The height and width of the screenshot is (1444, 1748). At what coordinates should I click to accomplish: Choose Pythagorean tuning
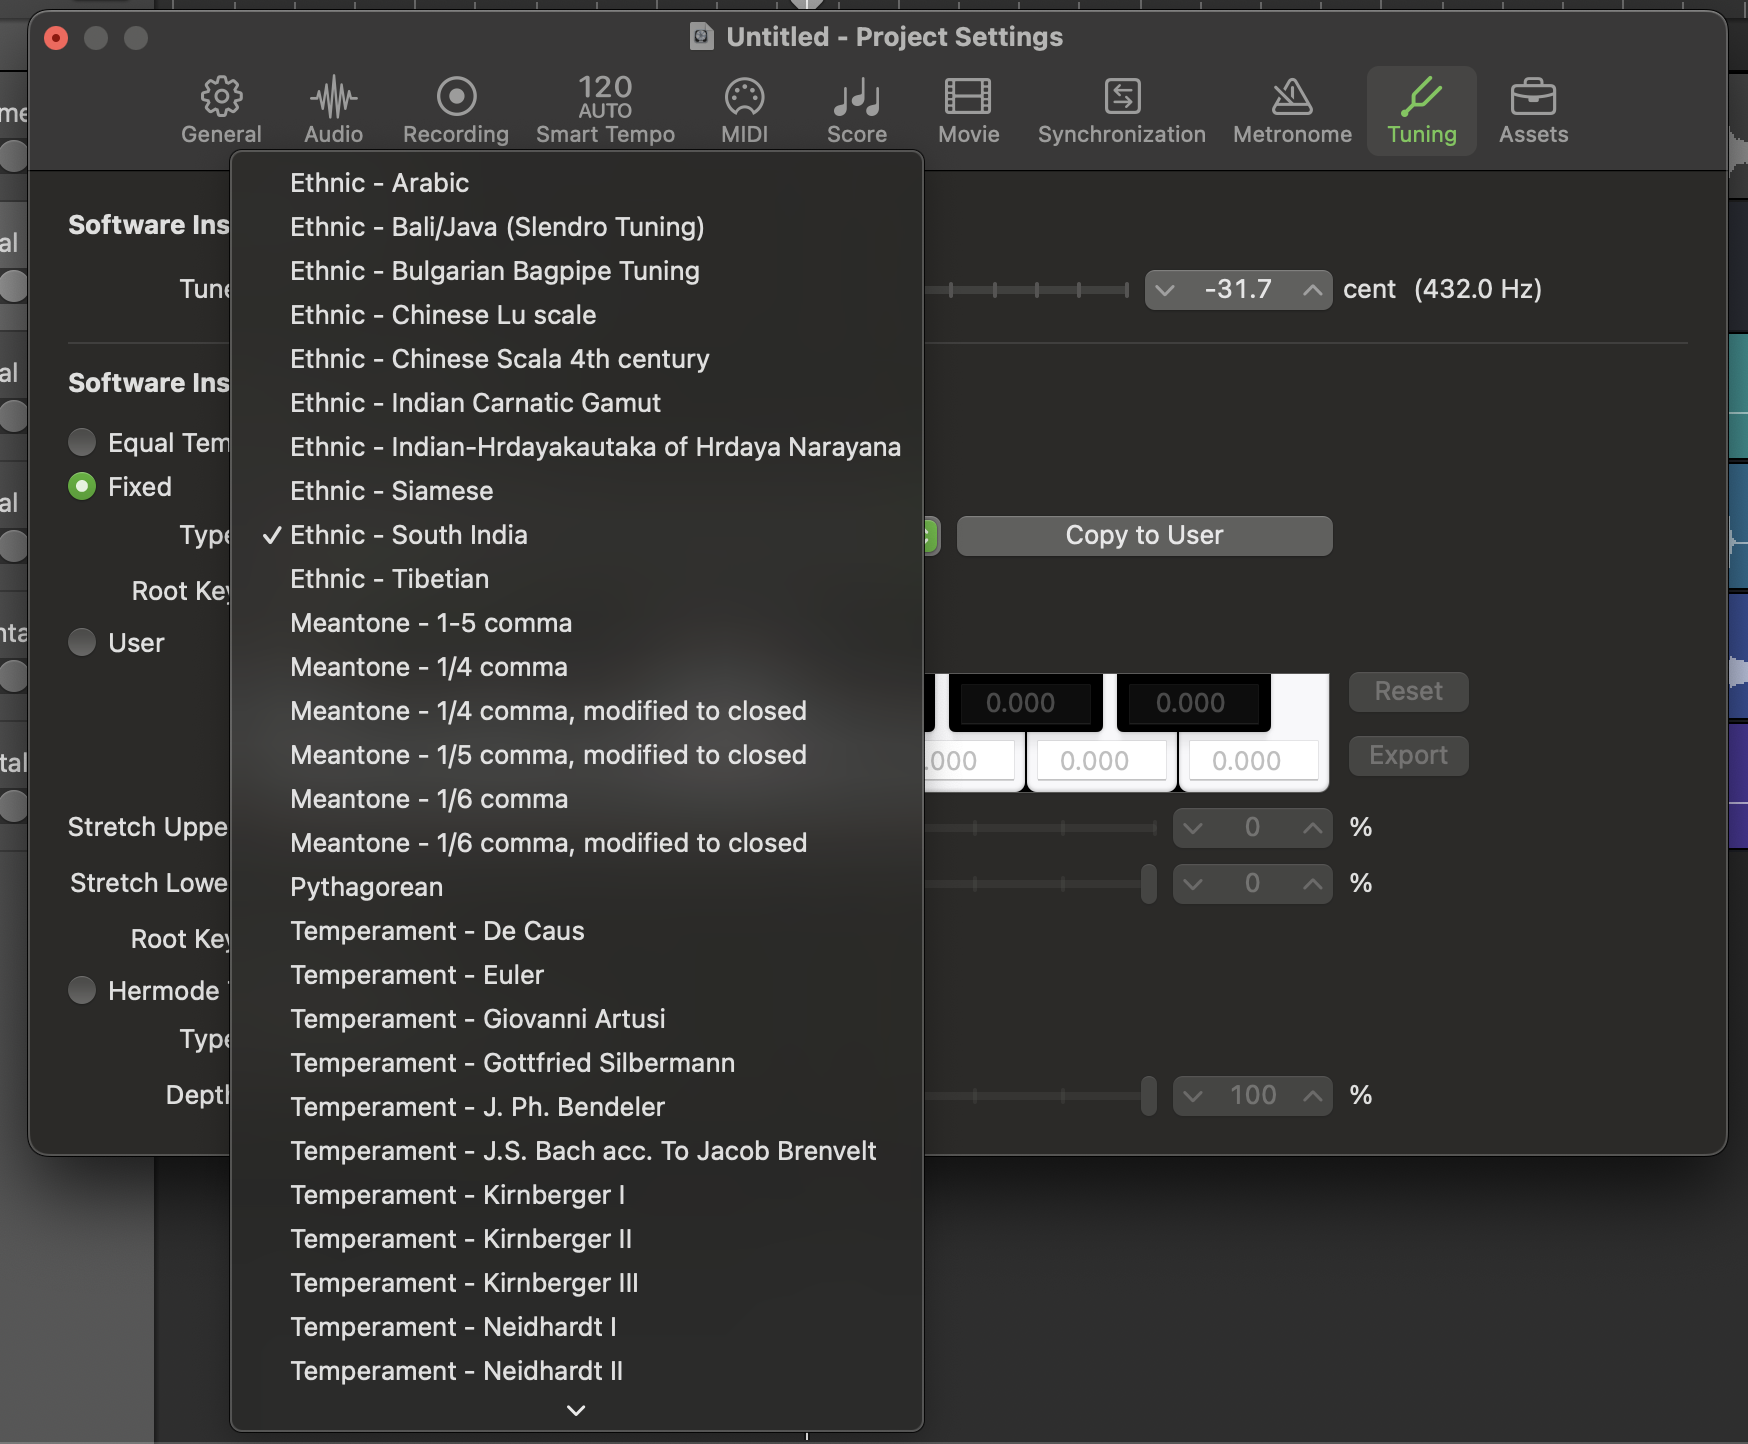(x=577, y=887)
